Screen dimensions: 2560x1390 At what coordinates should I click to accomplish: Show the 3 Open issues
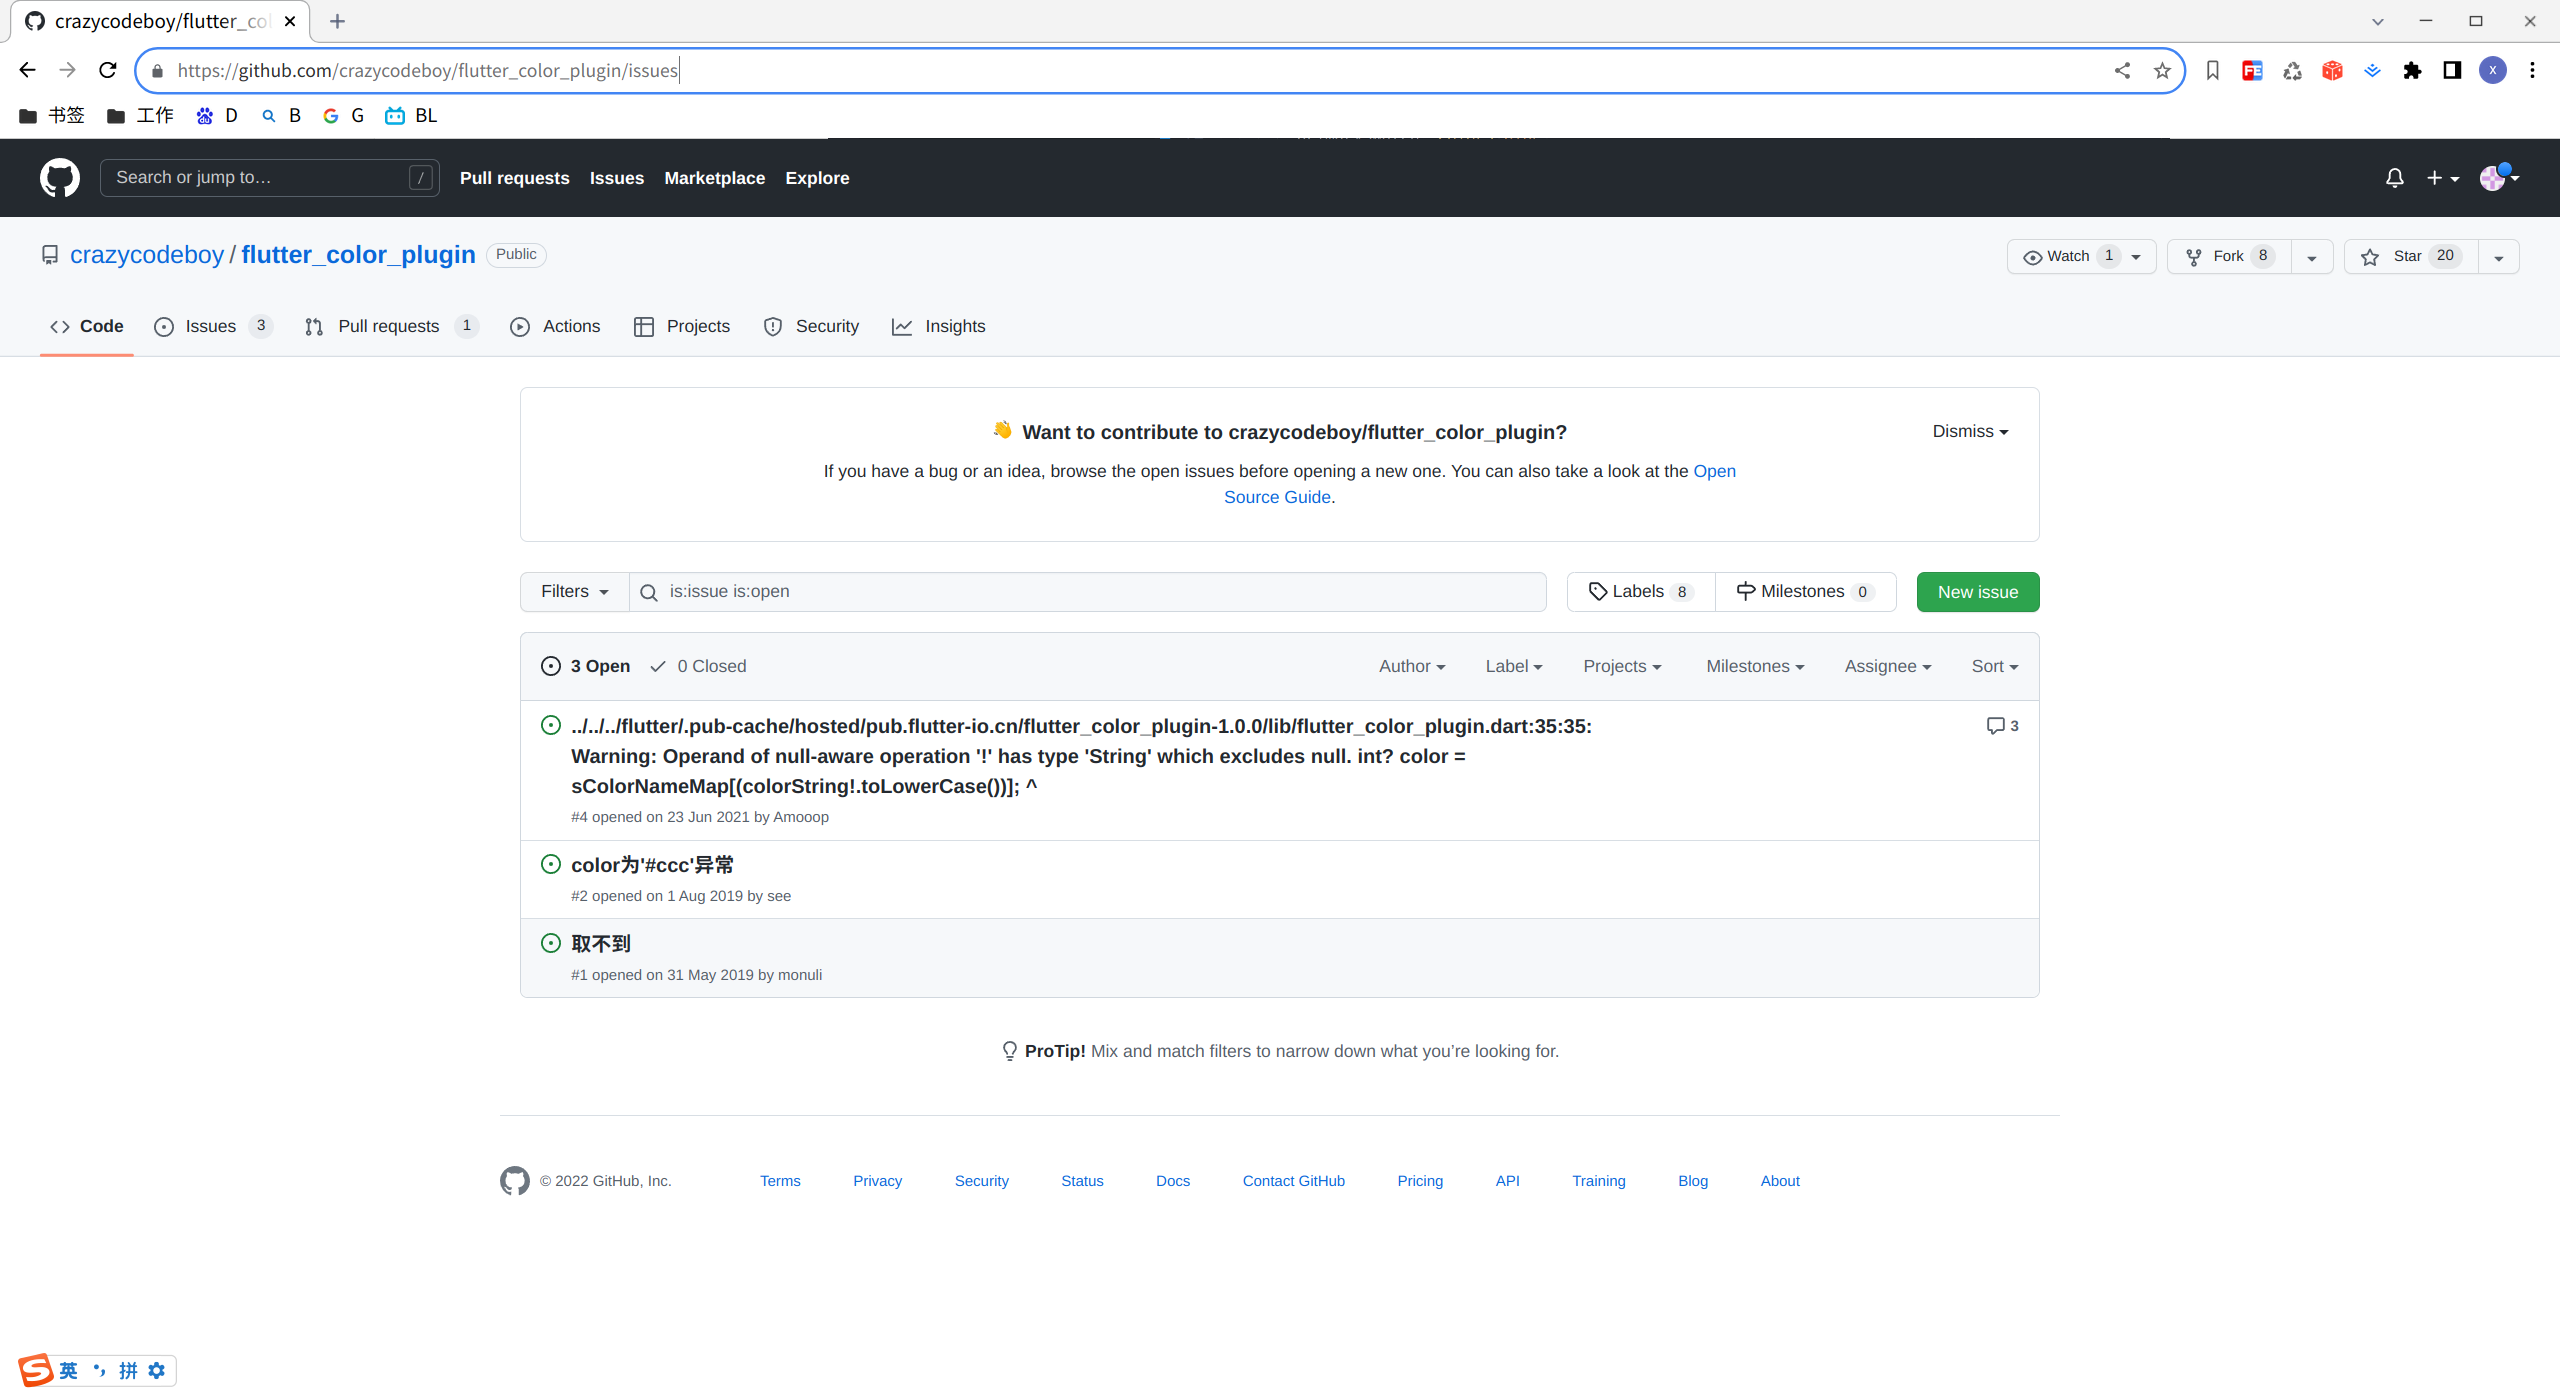pos(586,666)
